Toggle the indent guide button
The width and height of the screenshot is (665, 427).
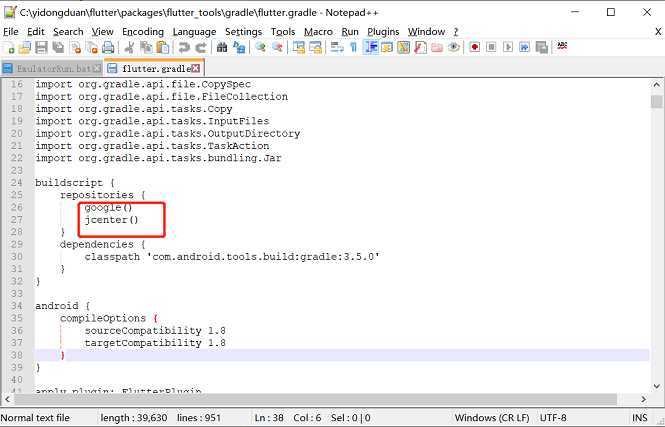371,47
